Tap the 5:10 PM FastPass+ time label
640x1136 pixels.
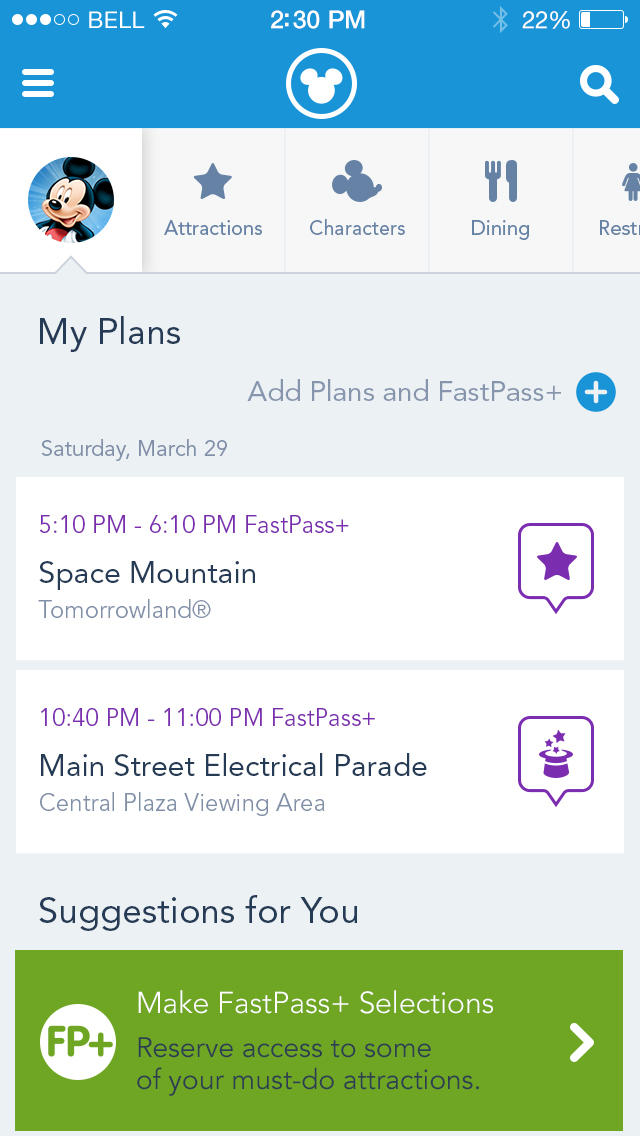point(194,524)
